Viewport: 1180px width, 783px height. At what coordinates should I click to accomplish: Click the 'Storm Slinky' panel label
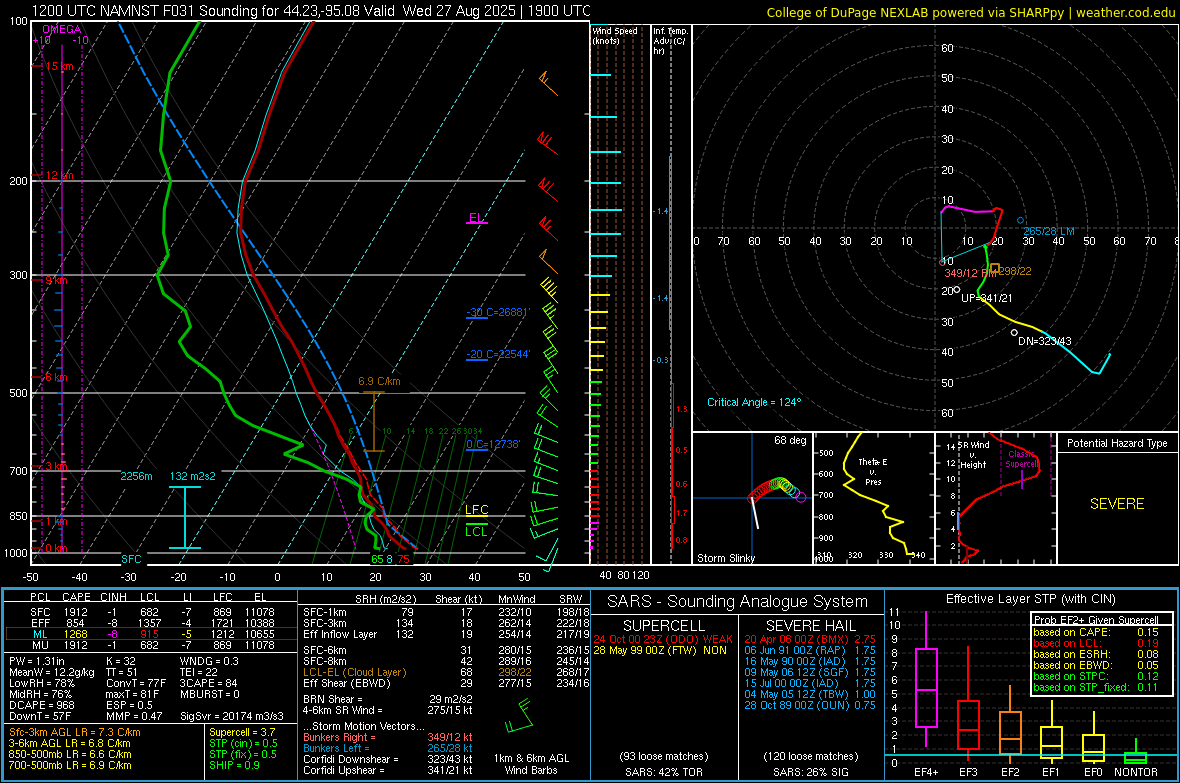click(x=725, y=558)
